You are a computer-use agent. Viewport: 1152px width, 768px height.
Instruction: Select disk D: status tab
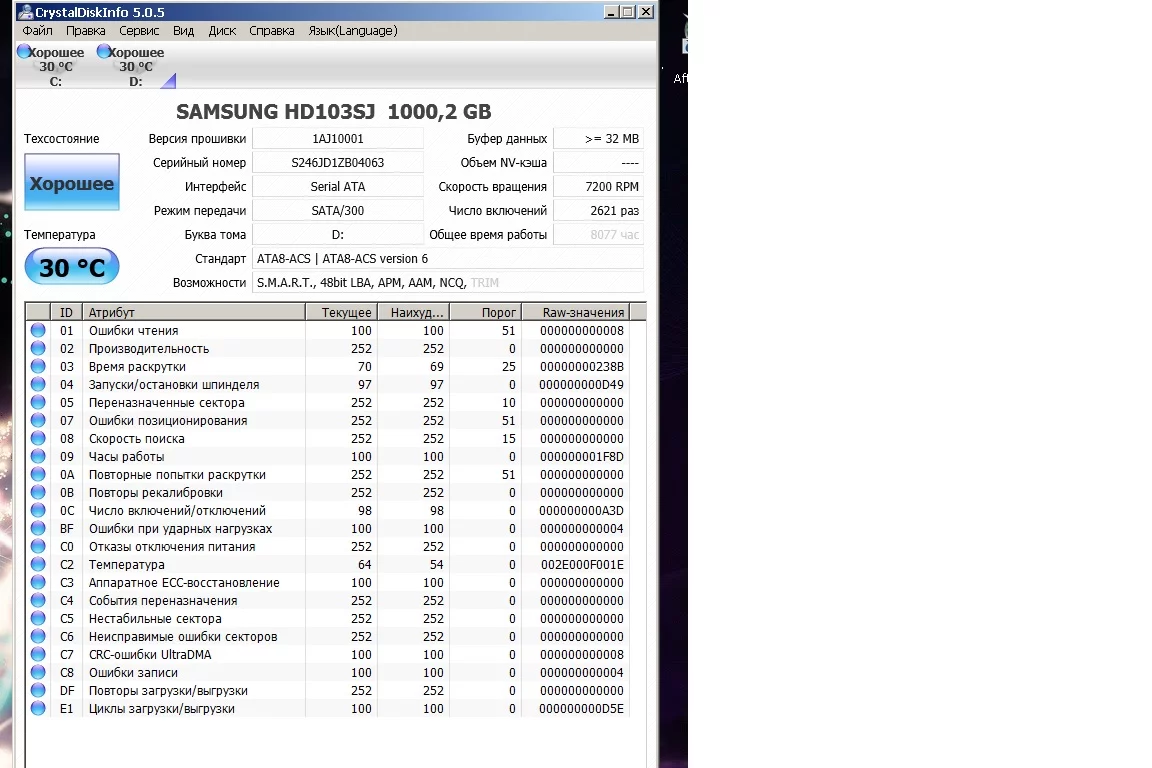pos(132,66)
